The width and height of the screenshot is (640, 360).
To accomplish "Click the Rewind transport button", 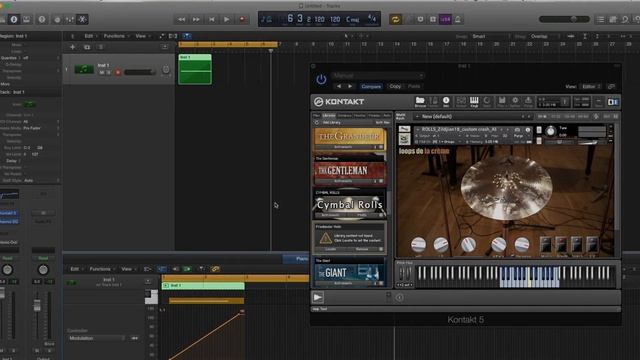I will tap(181, 19).
